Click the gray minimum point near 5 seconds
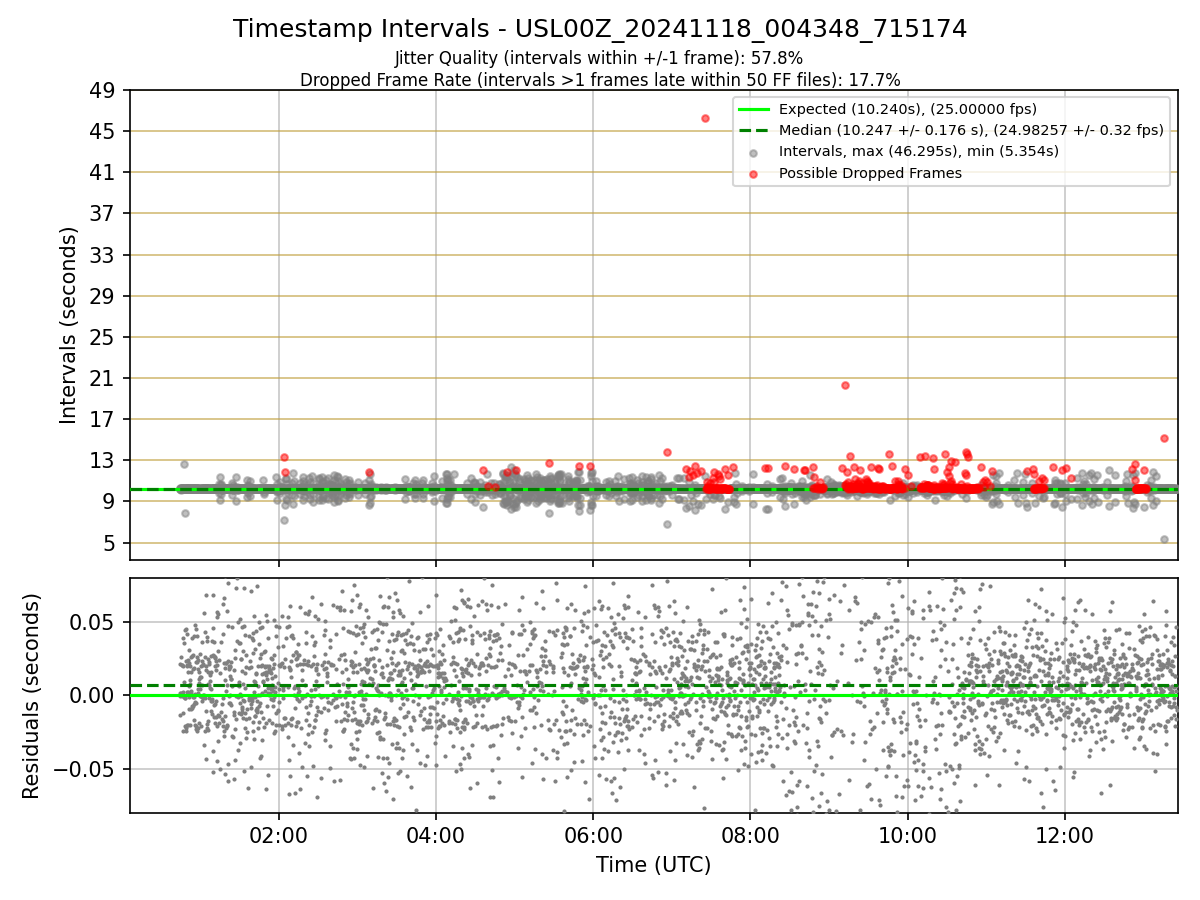 tap(1164, 539)
